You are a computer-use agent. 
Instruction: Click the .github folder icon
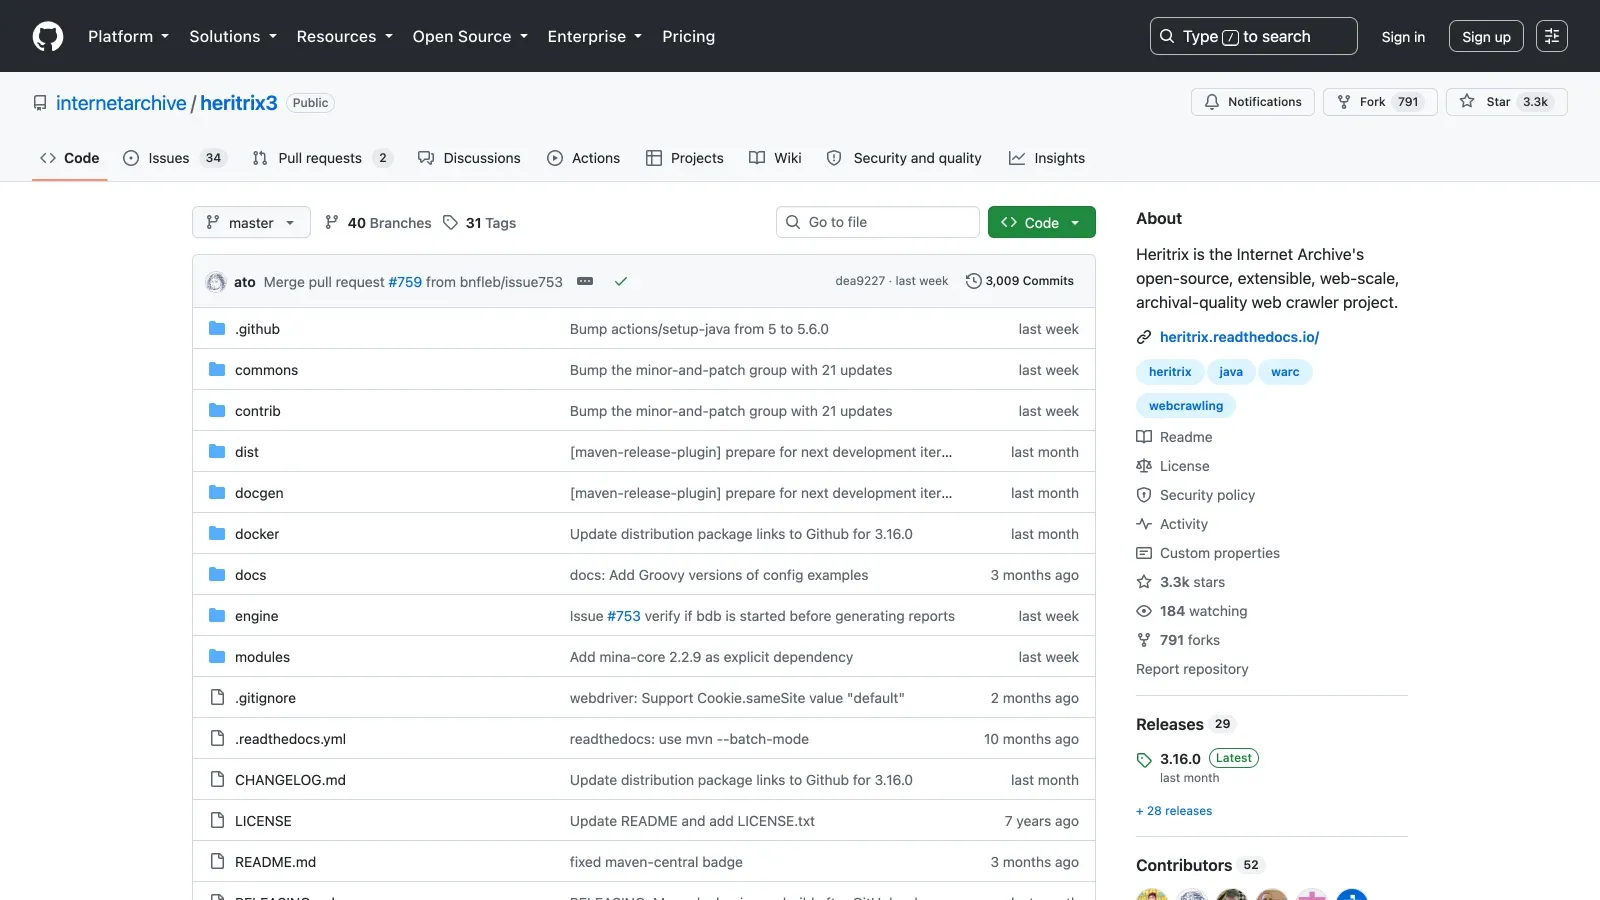217,329
